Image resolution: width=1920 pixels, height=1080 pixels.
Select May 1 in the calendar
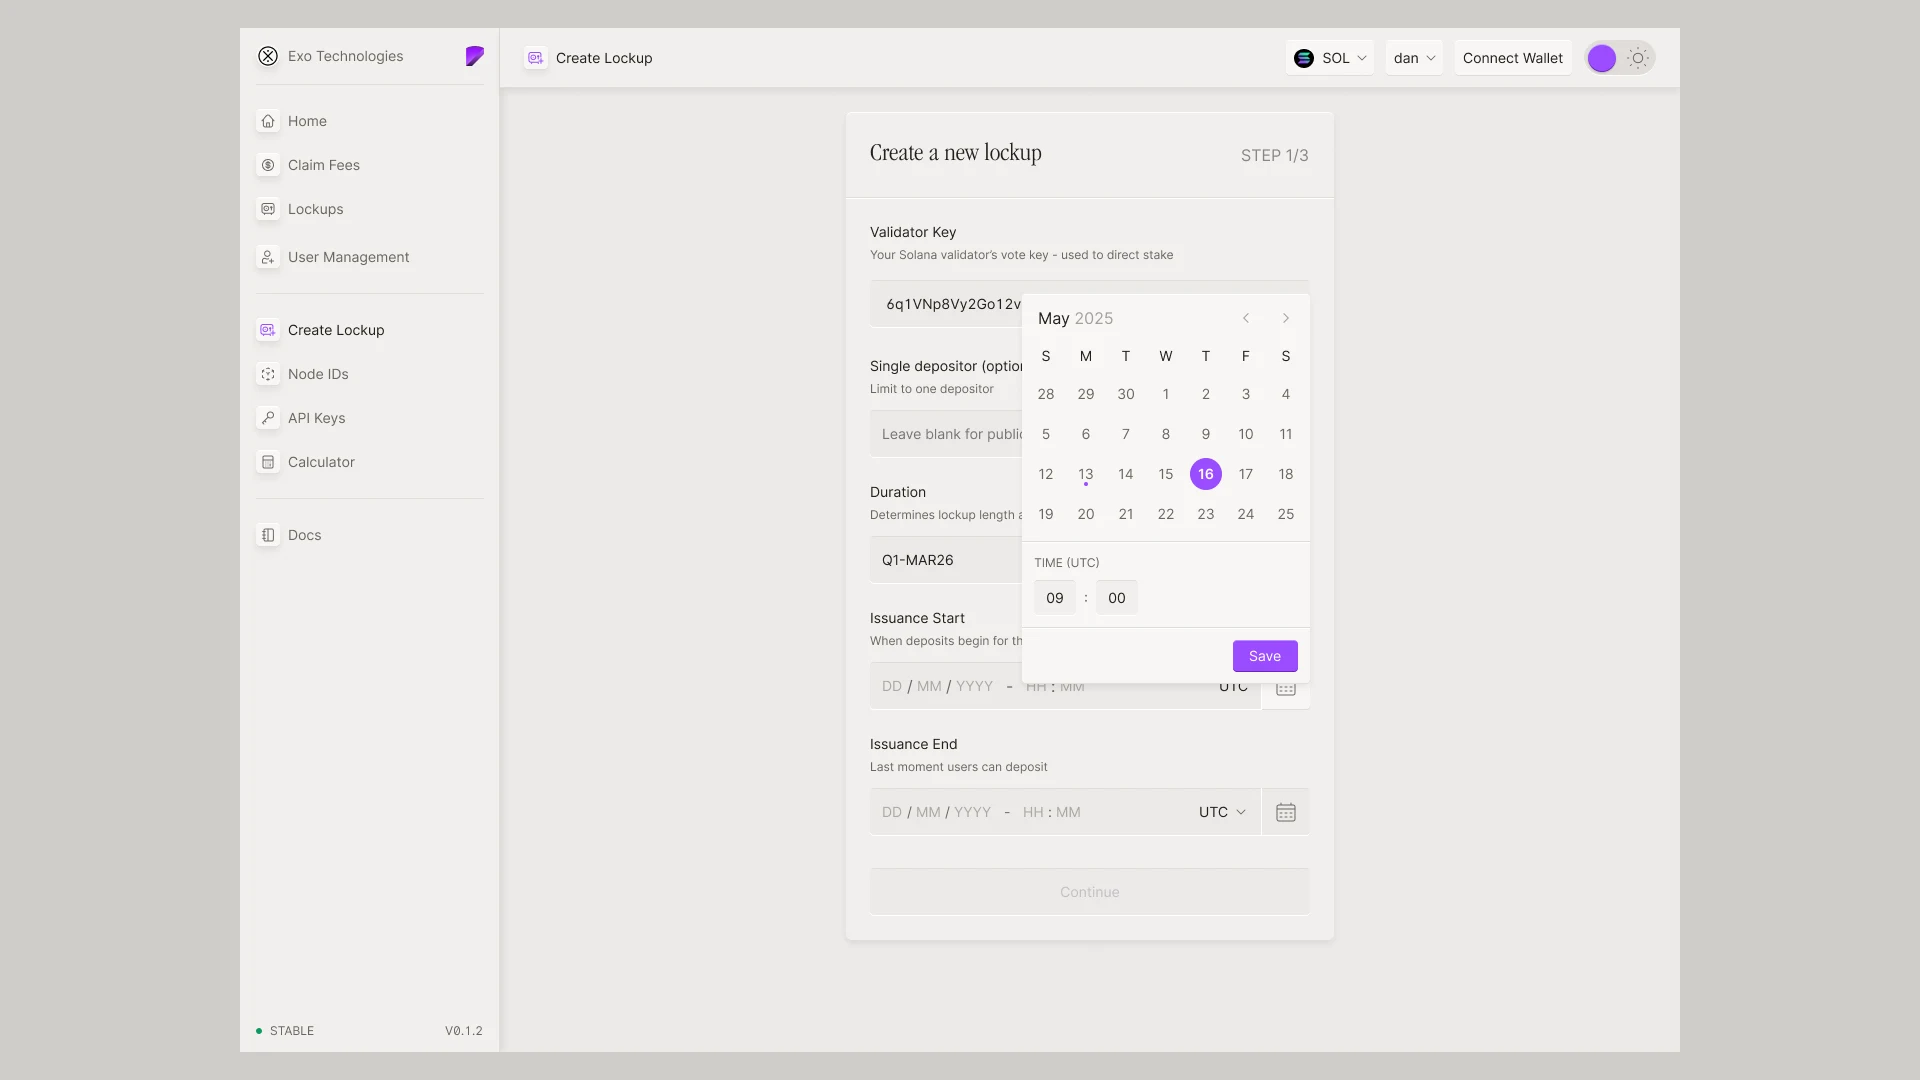[1166, 394]
